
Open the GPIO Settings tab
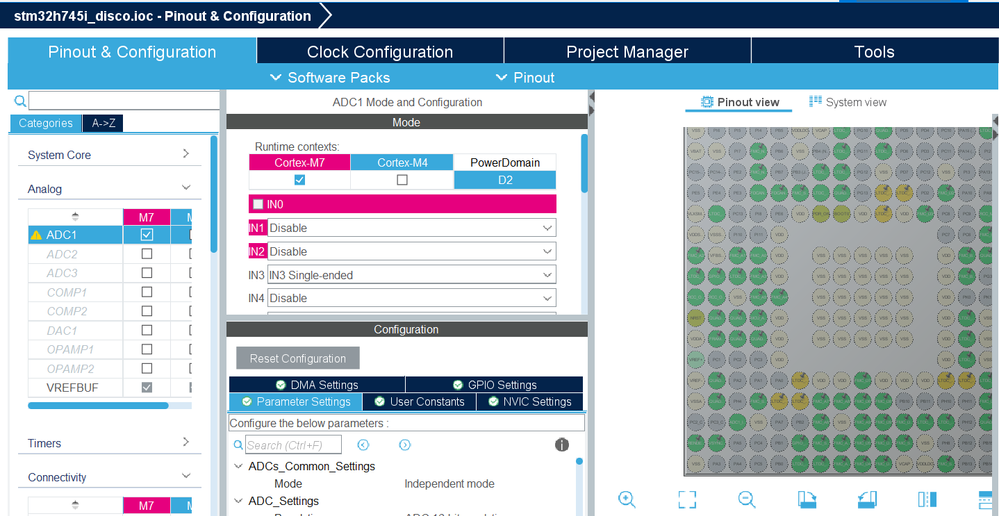494,385
